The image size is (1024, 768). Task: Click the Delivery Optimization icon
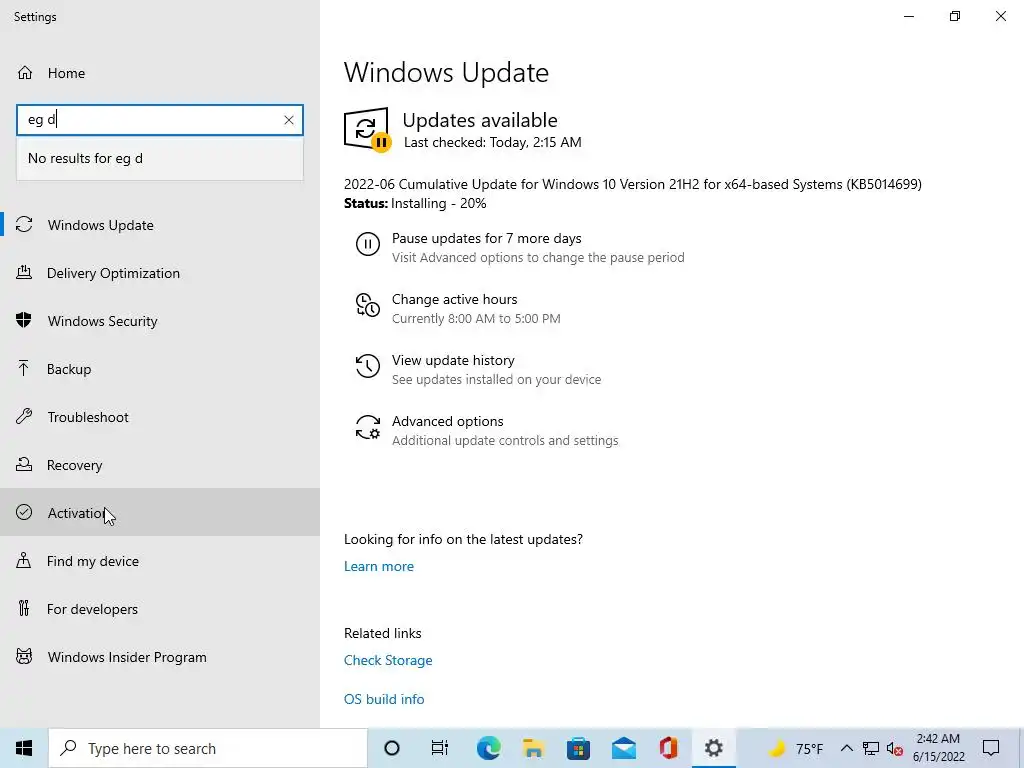tap(24, 273)
